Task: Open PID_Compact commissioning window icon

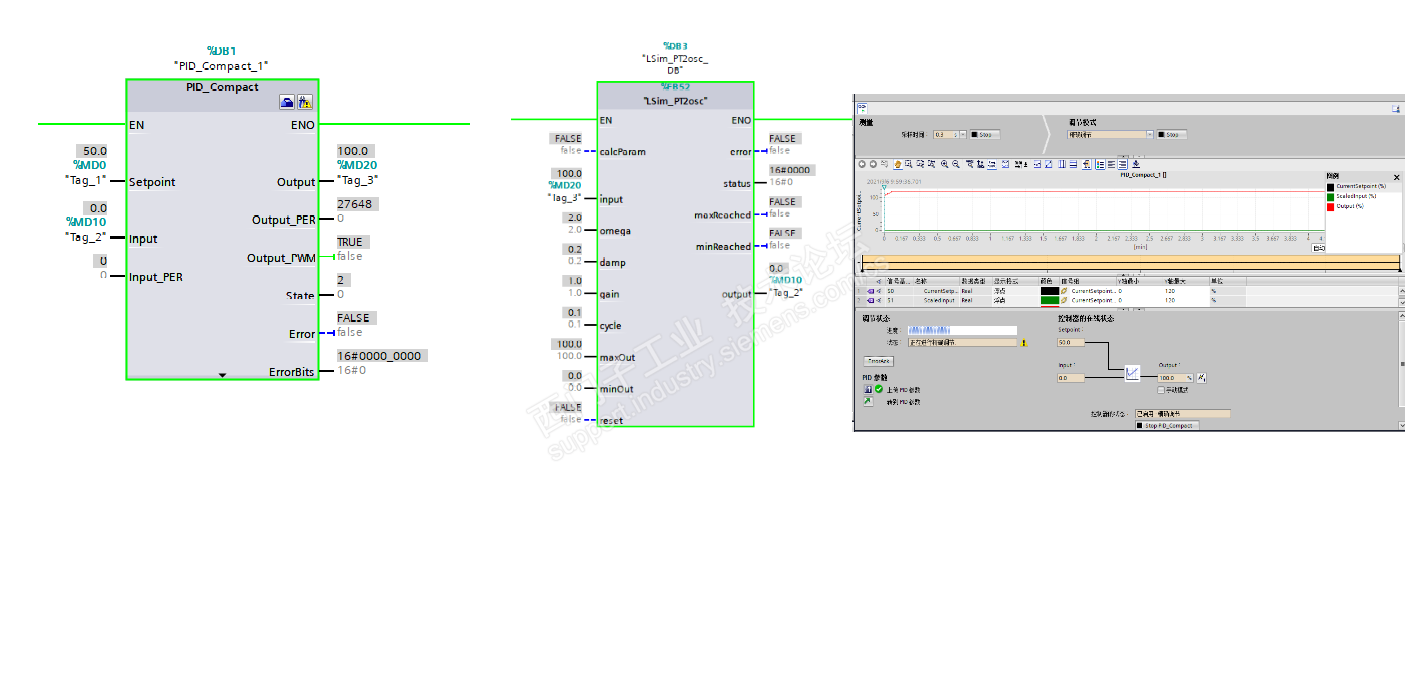Action: [305, 102]
